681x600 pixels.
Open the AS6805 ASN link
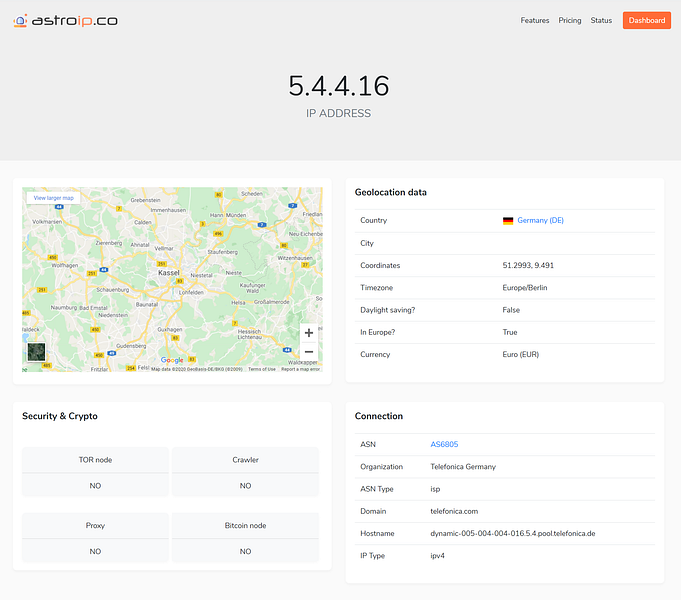444,444
